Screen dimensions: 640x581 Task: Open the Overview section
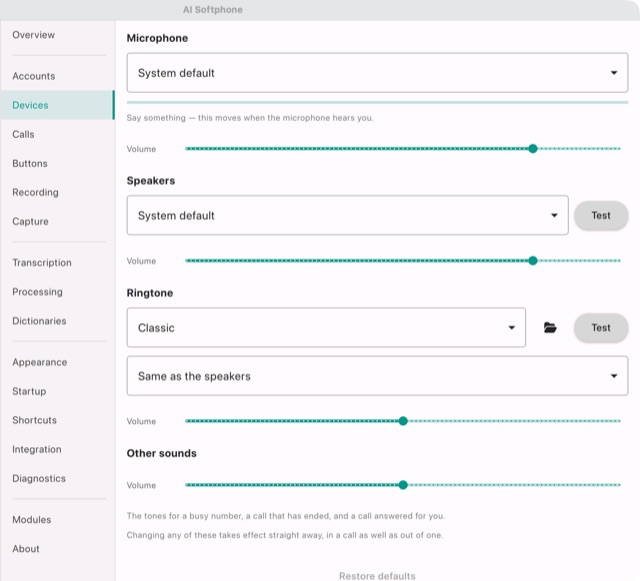(x=58, y=35)
